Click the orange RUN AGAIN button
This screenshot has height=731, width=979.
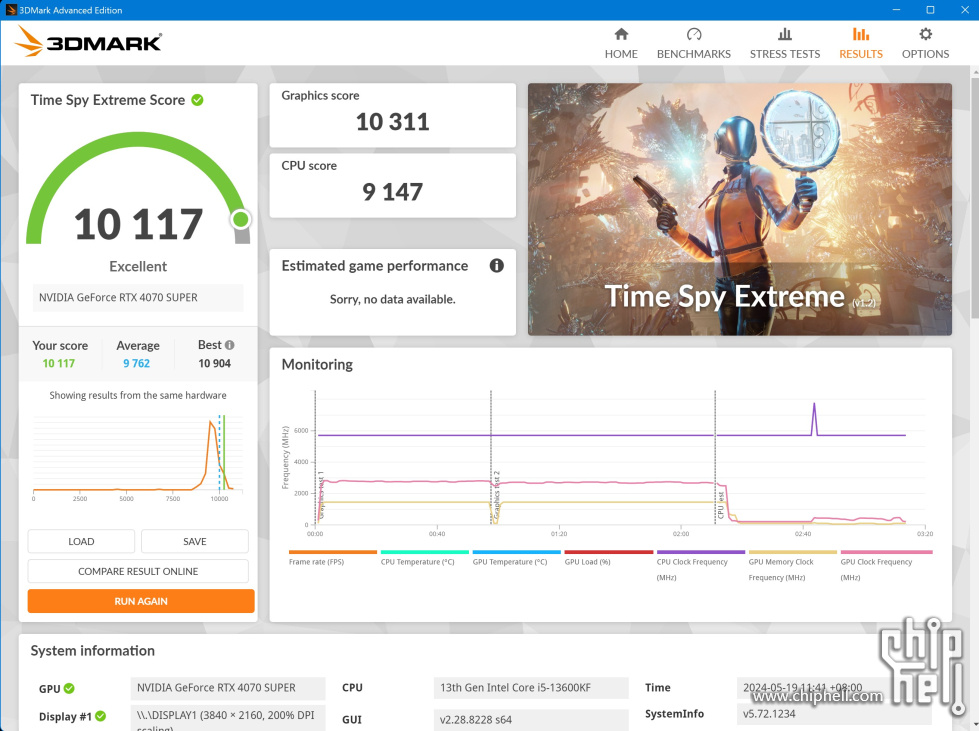(141, 601)
